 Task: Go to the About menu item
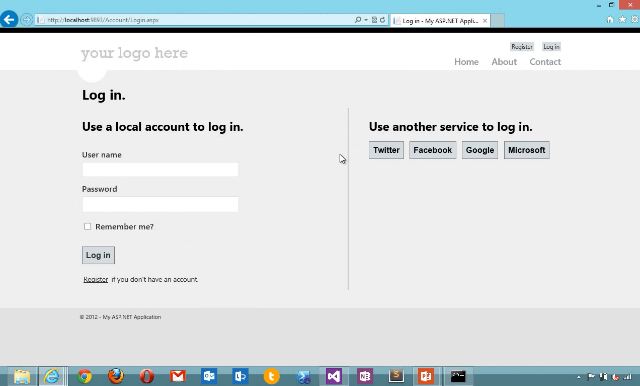tap(504, 62)
